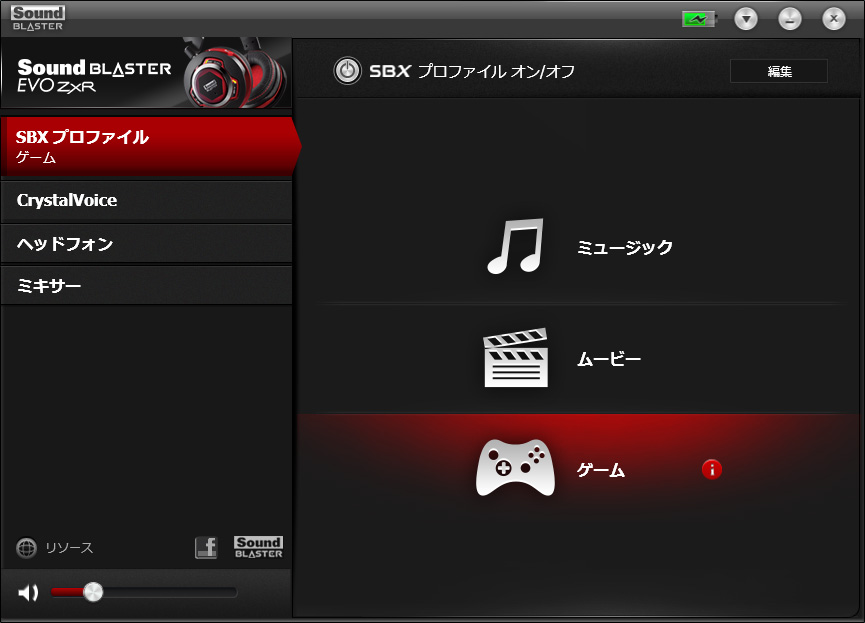Viewport: 865px width, 623px height.
Task: Open the title bar dropdown arrow button
Action: point(746,19)
